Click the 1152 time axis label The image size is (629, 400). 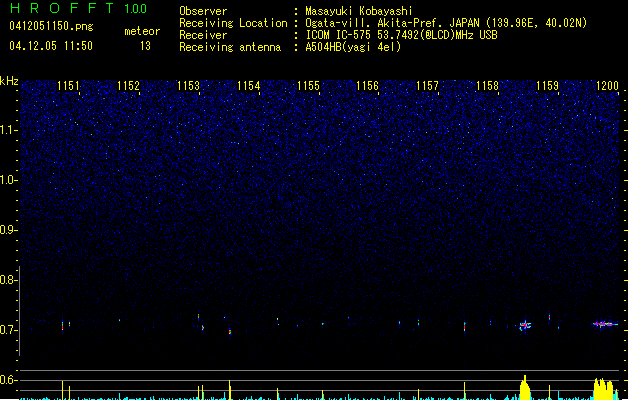pyautogui.click(x=128, y=86)
